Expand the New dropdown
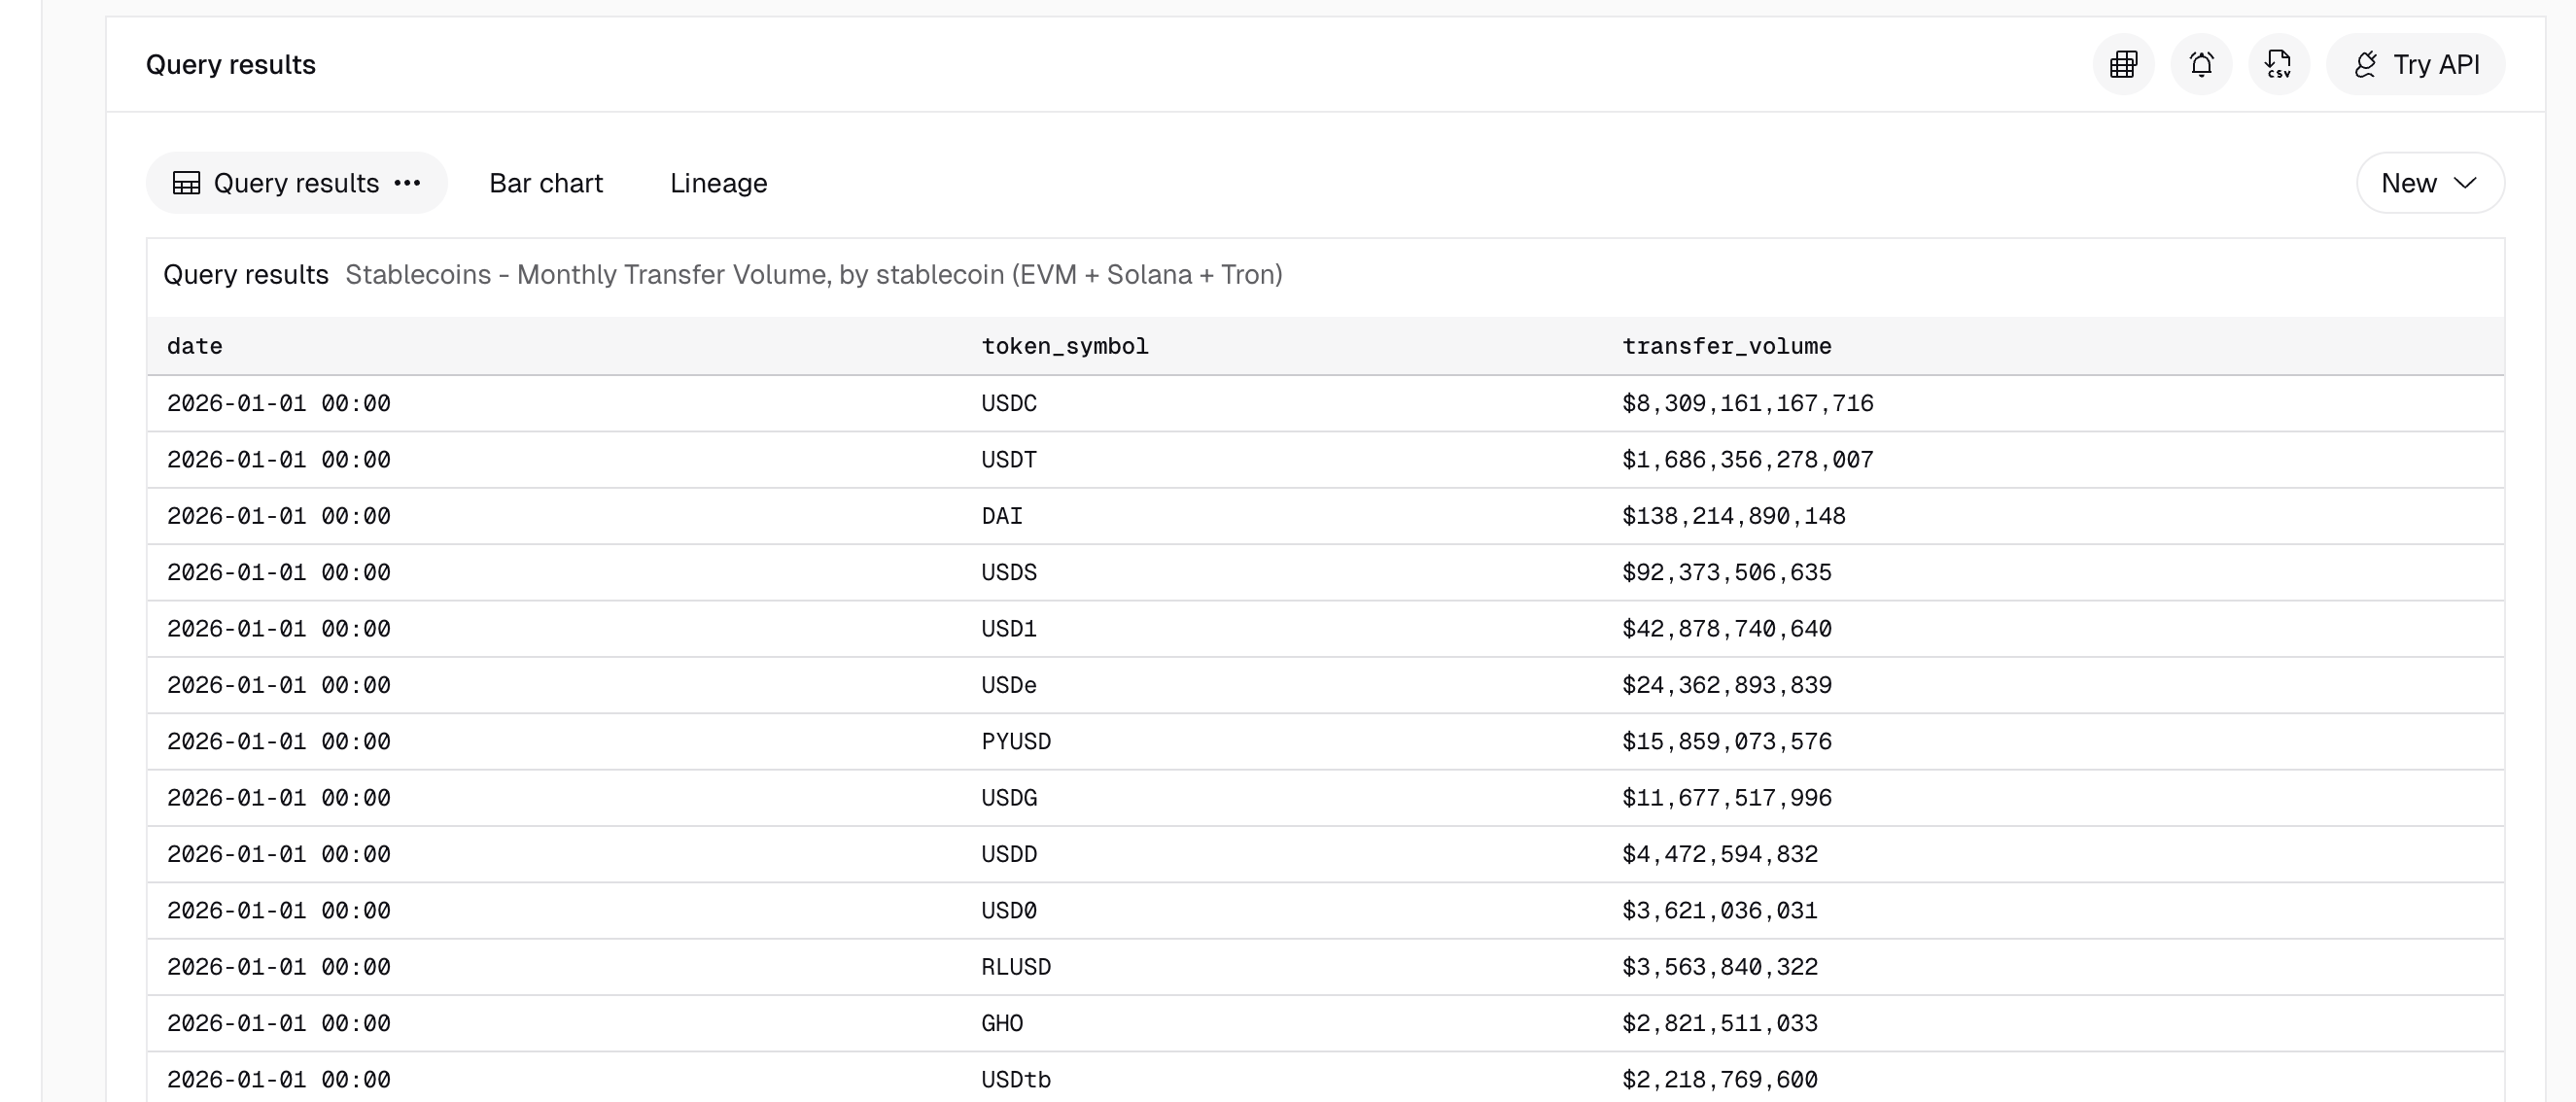The image size is (2576, 1102). point(2430,182)
